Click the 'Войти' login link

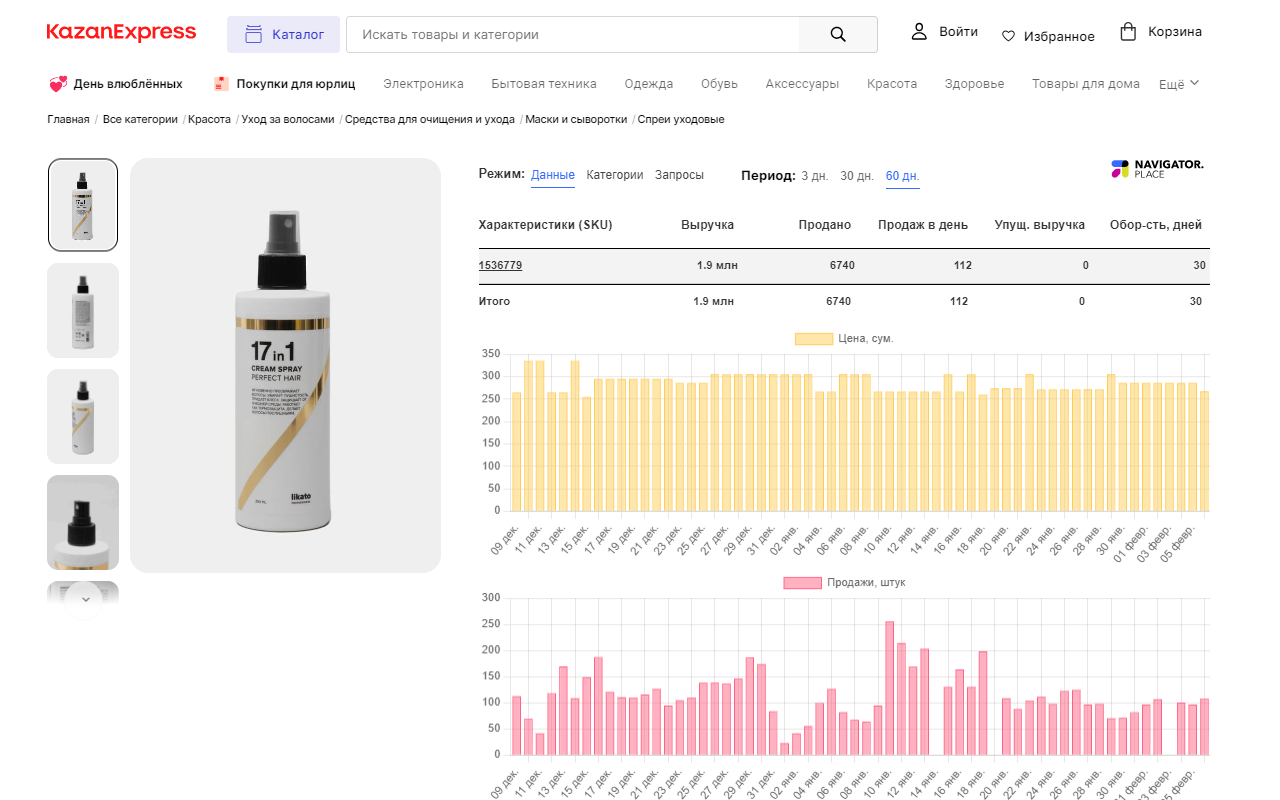[958, 32]
